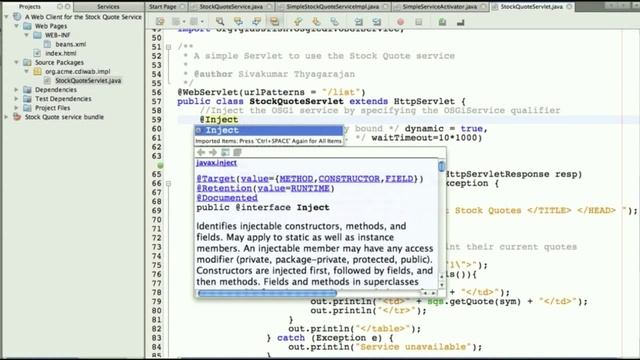This screenshot has width=640, height=360.
Task: Select index.html in project tree
Action: tap(61, 53)
